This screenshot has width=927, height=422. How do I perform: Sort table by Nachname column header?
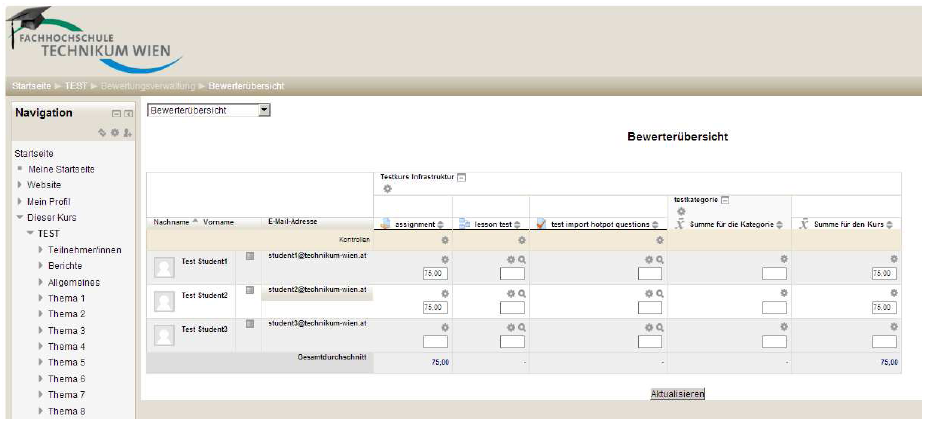point(173,221)
